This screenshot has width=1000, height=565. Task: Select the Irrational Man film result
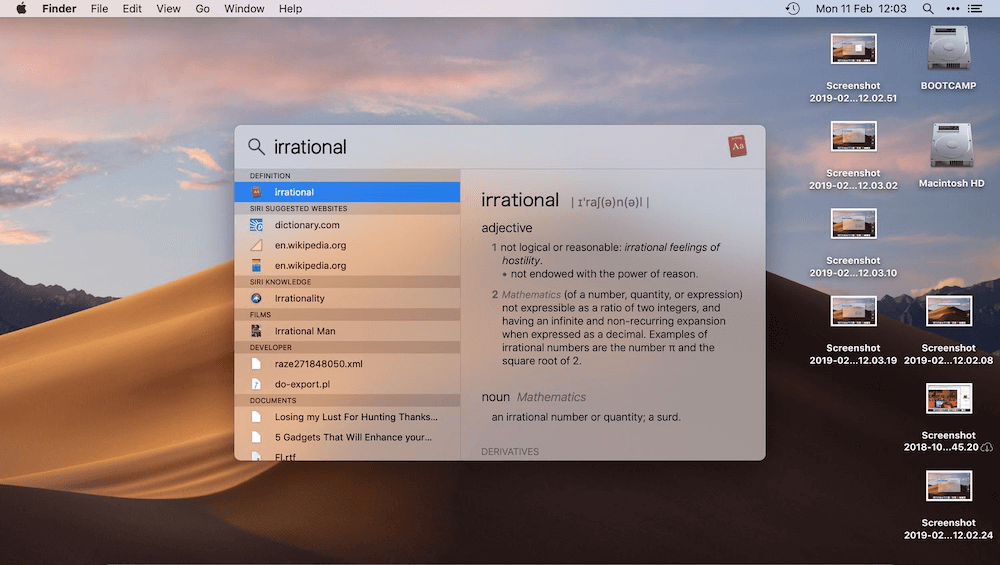point(305,331)
